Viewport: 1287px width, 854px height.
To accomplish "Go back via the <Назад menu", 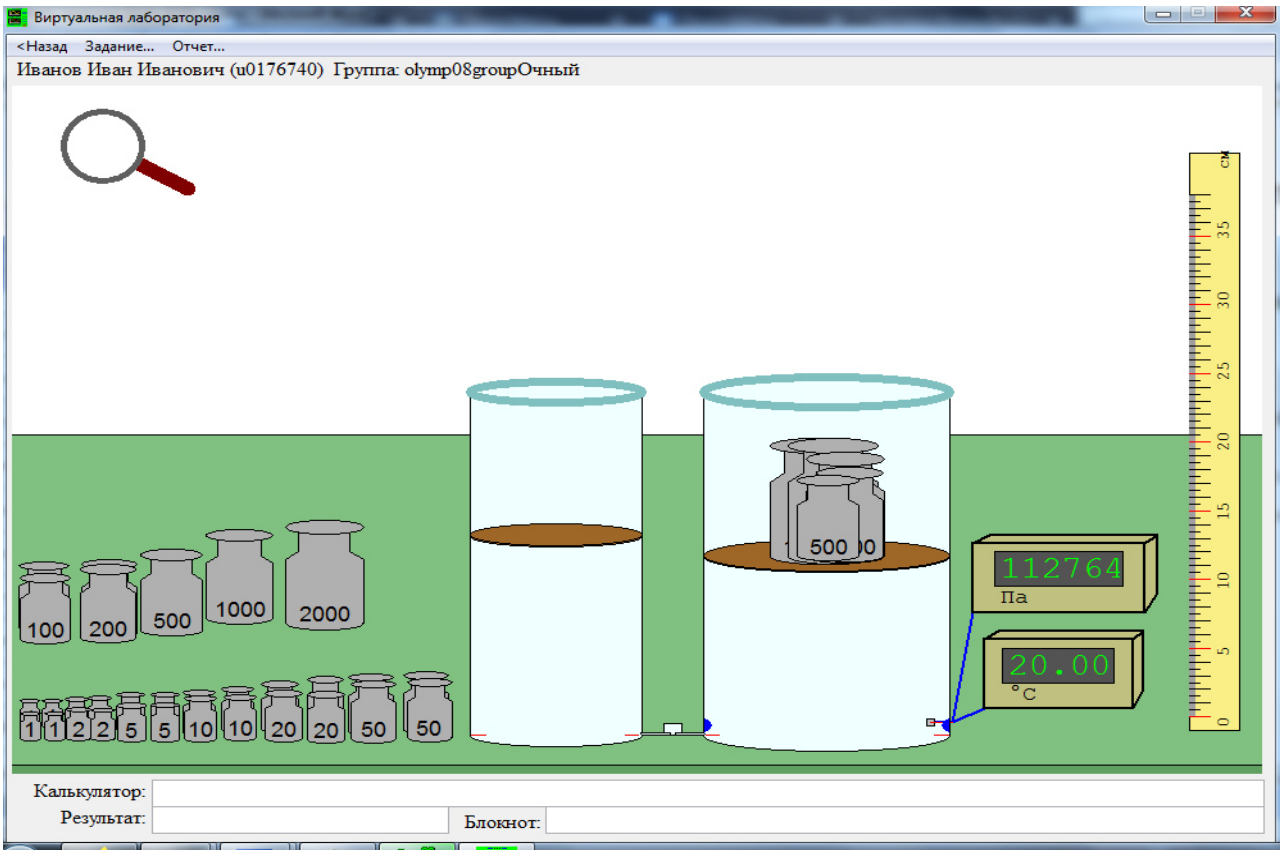I will [42, 46].
